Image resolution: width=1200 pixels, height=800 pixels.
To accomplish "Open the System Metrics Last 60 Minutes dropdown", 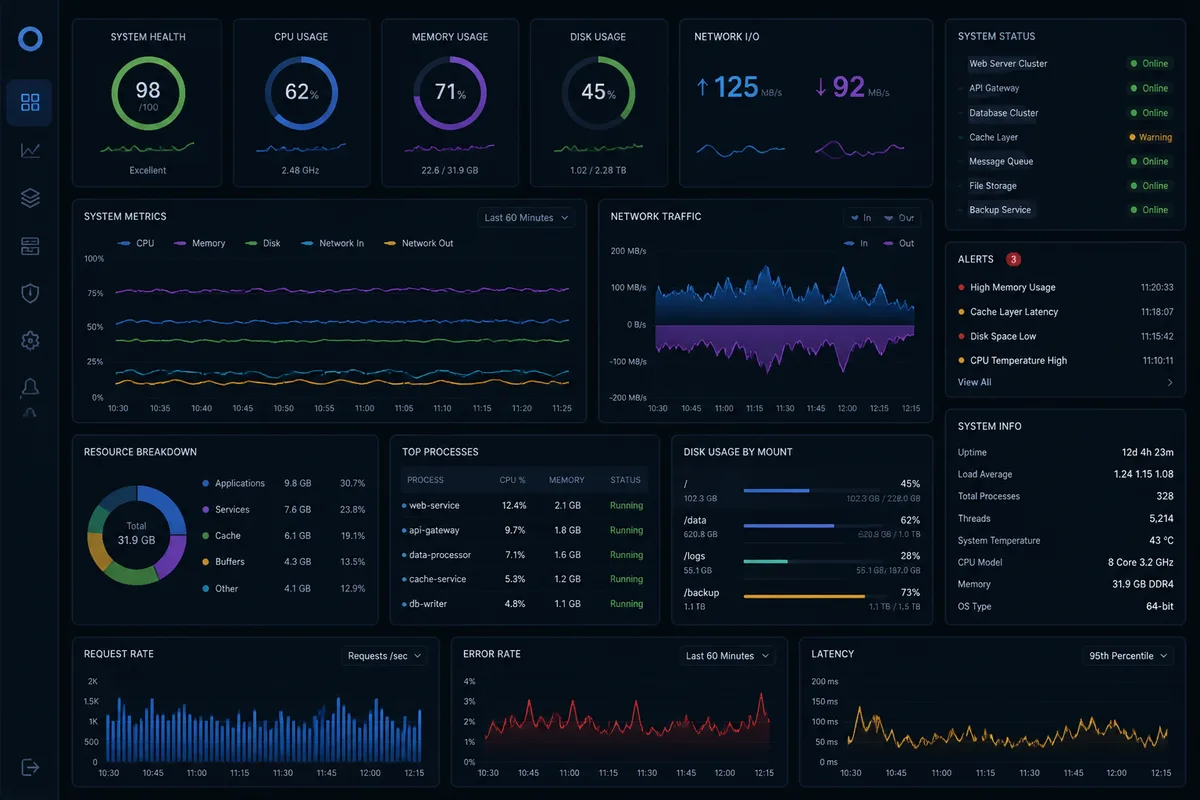I will tap(526, 217).
